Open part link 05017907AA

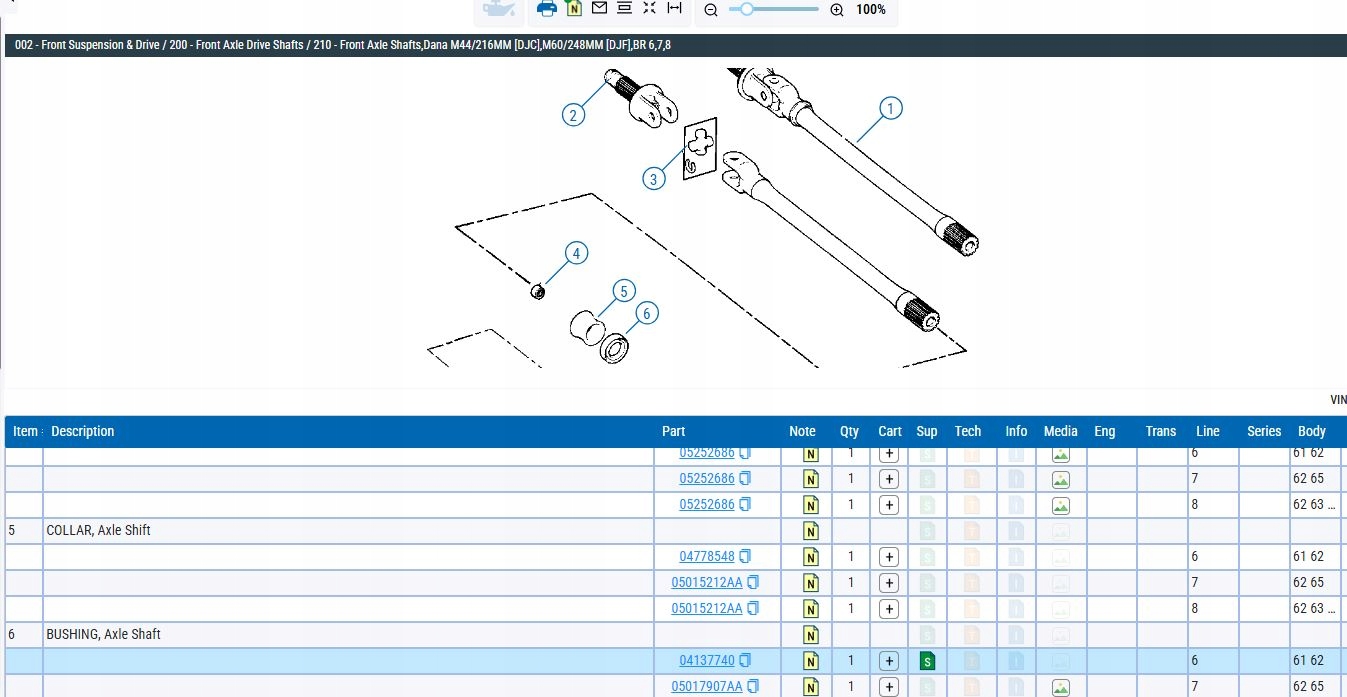[707, 687]
